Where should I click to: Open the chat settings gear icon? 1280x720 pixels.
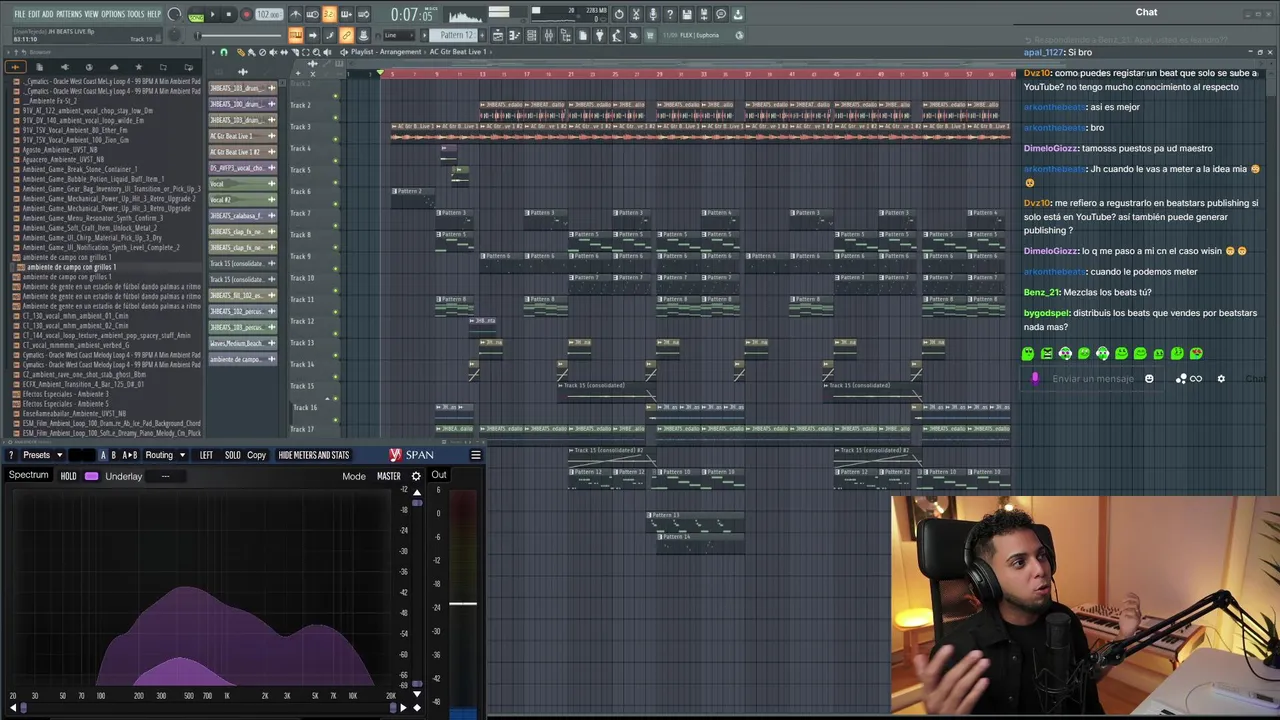point(1221,379)
